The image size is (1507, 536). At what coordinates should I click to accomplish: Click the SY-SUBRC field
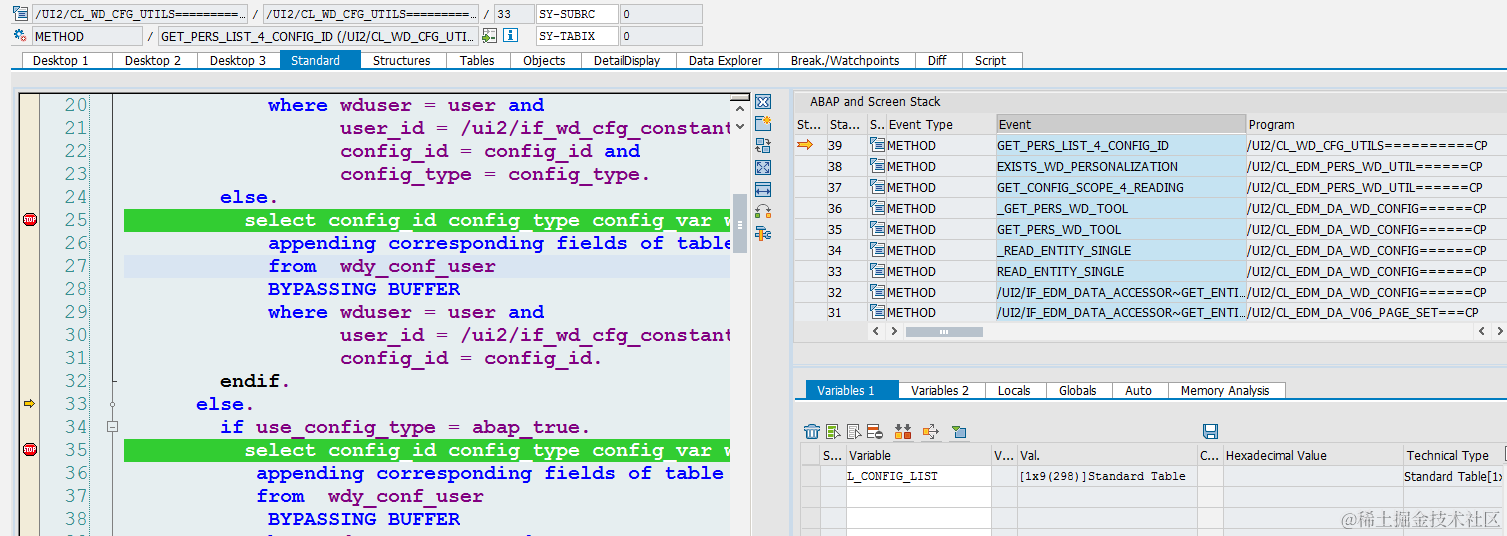577,14
